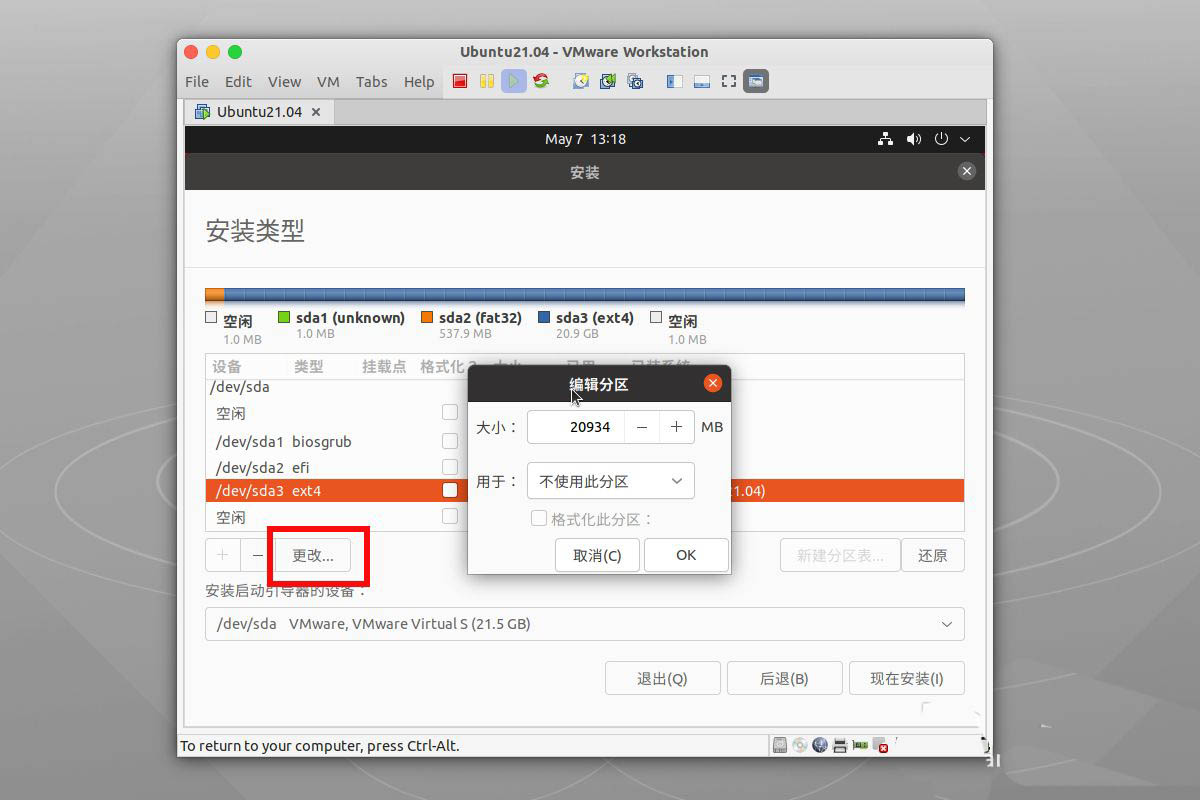This screenshot has height=800, width=1200.
Task: Open the VM menu
Action: pyautogui.click(x=328, y=82)
